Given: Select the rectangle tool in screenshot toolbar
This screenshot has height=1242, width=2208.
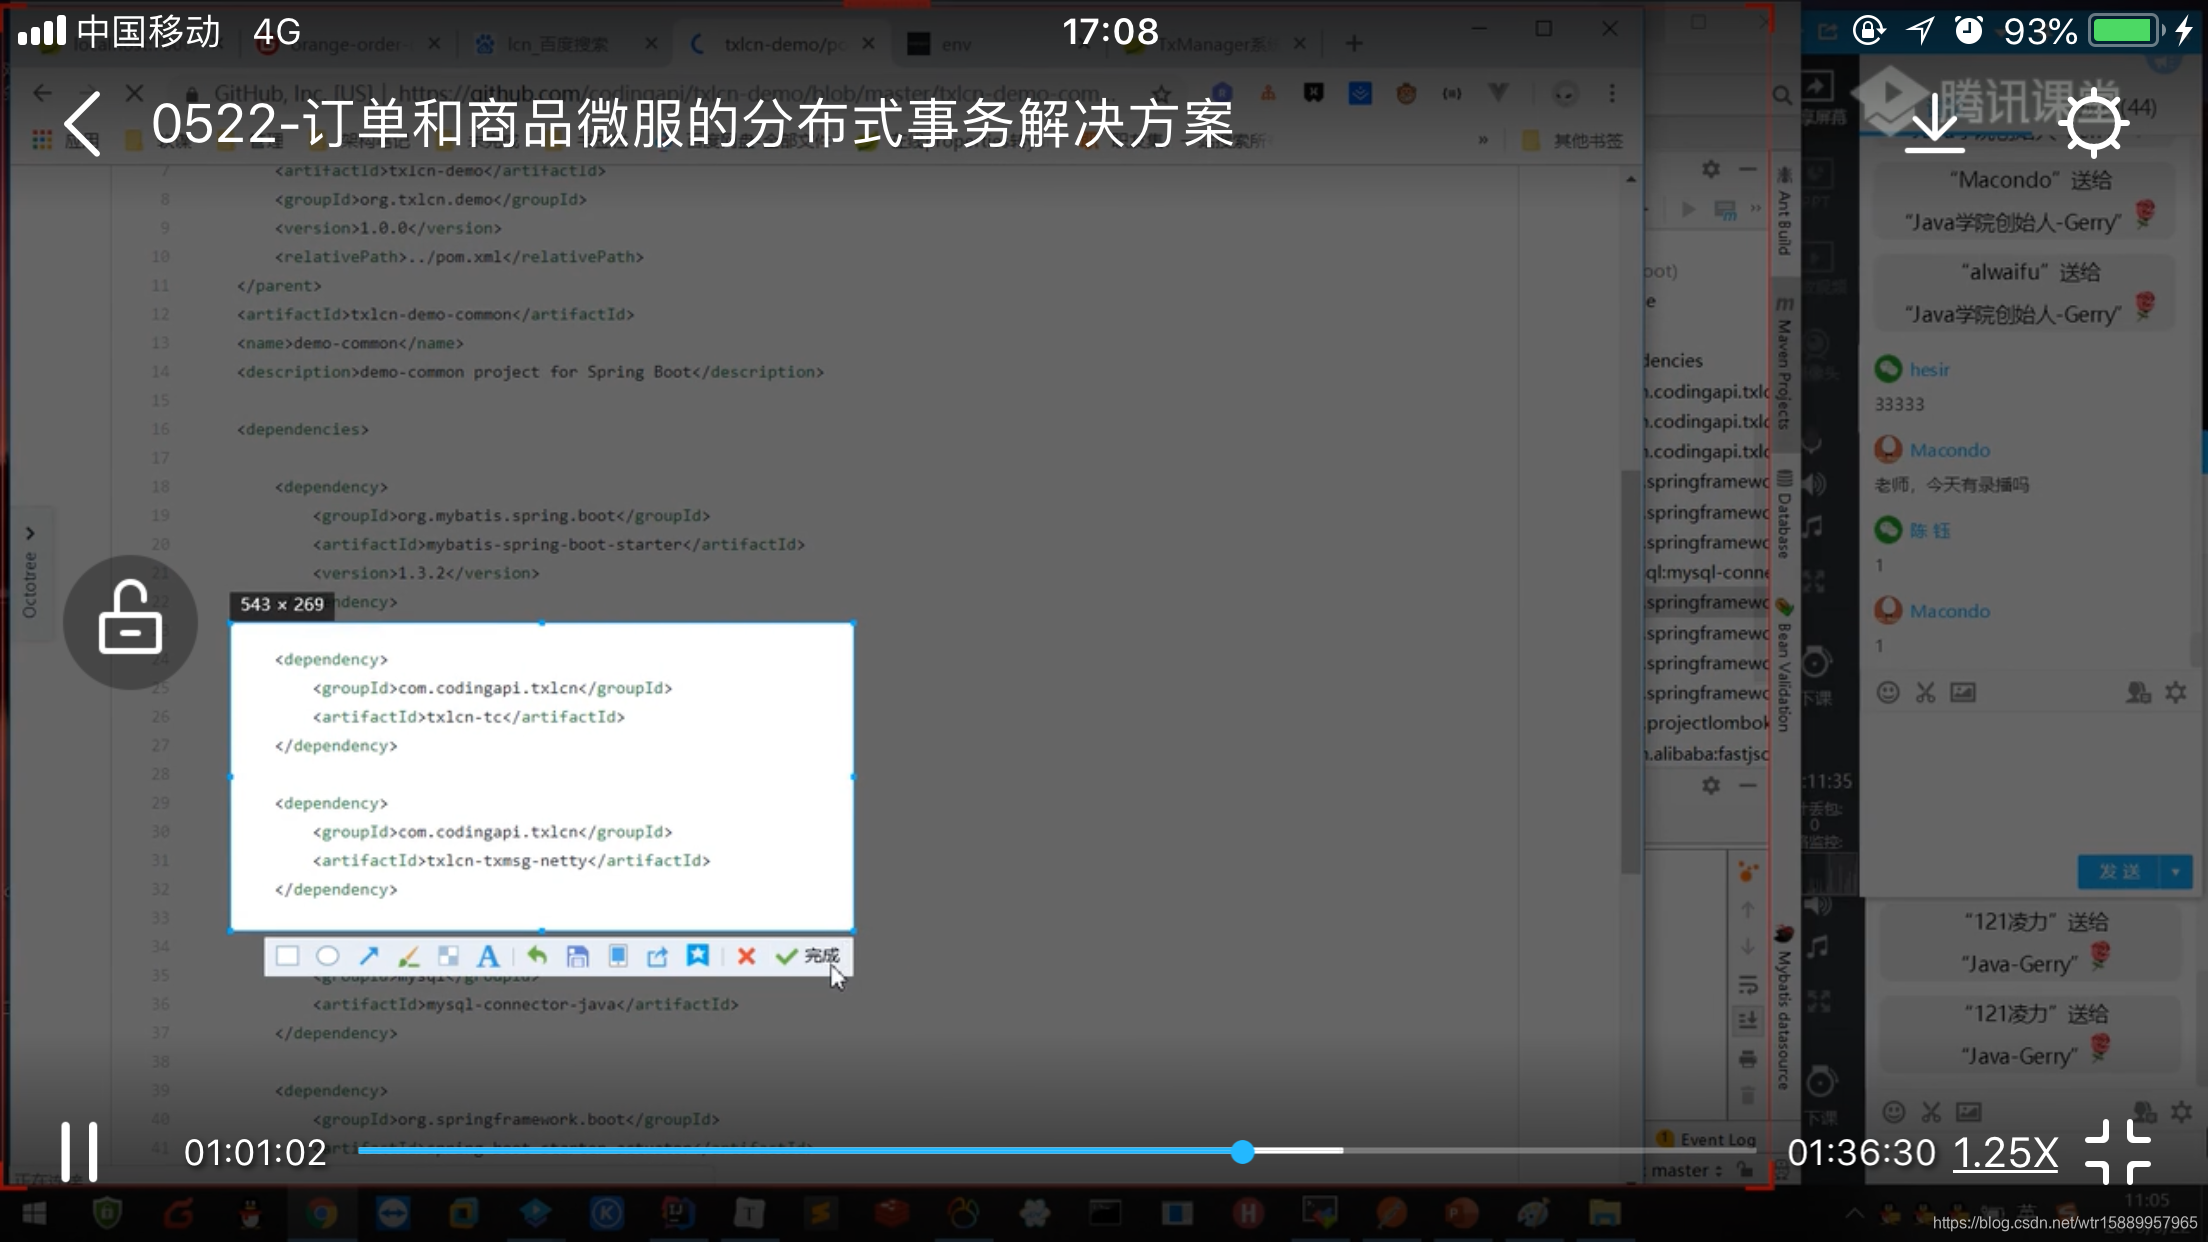Looking at the screenshot, I should [x=287, y=956].
